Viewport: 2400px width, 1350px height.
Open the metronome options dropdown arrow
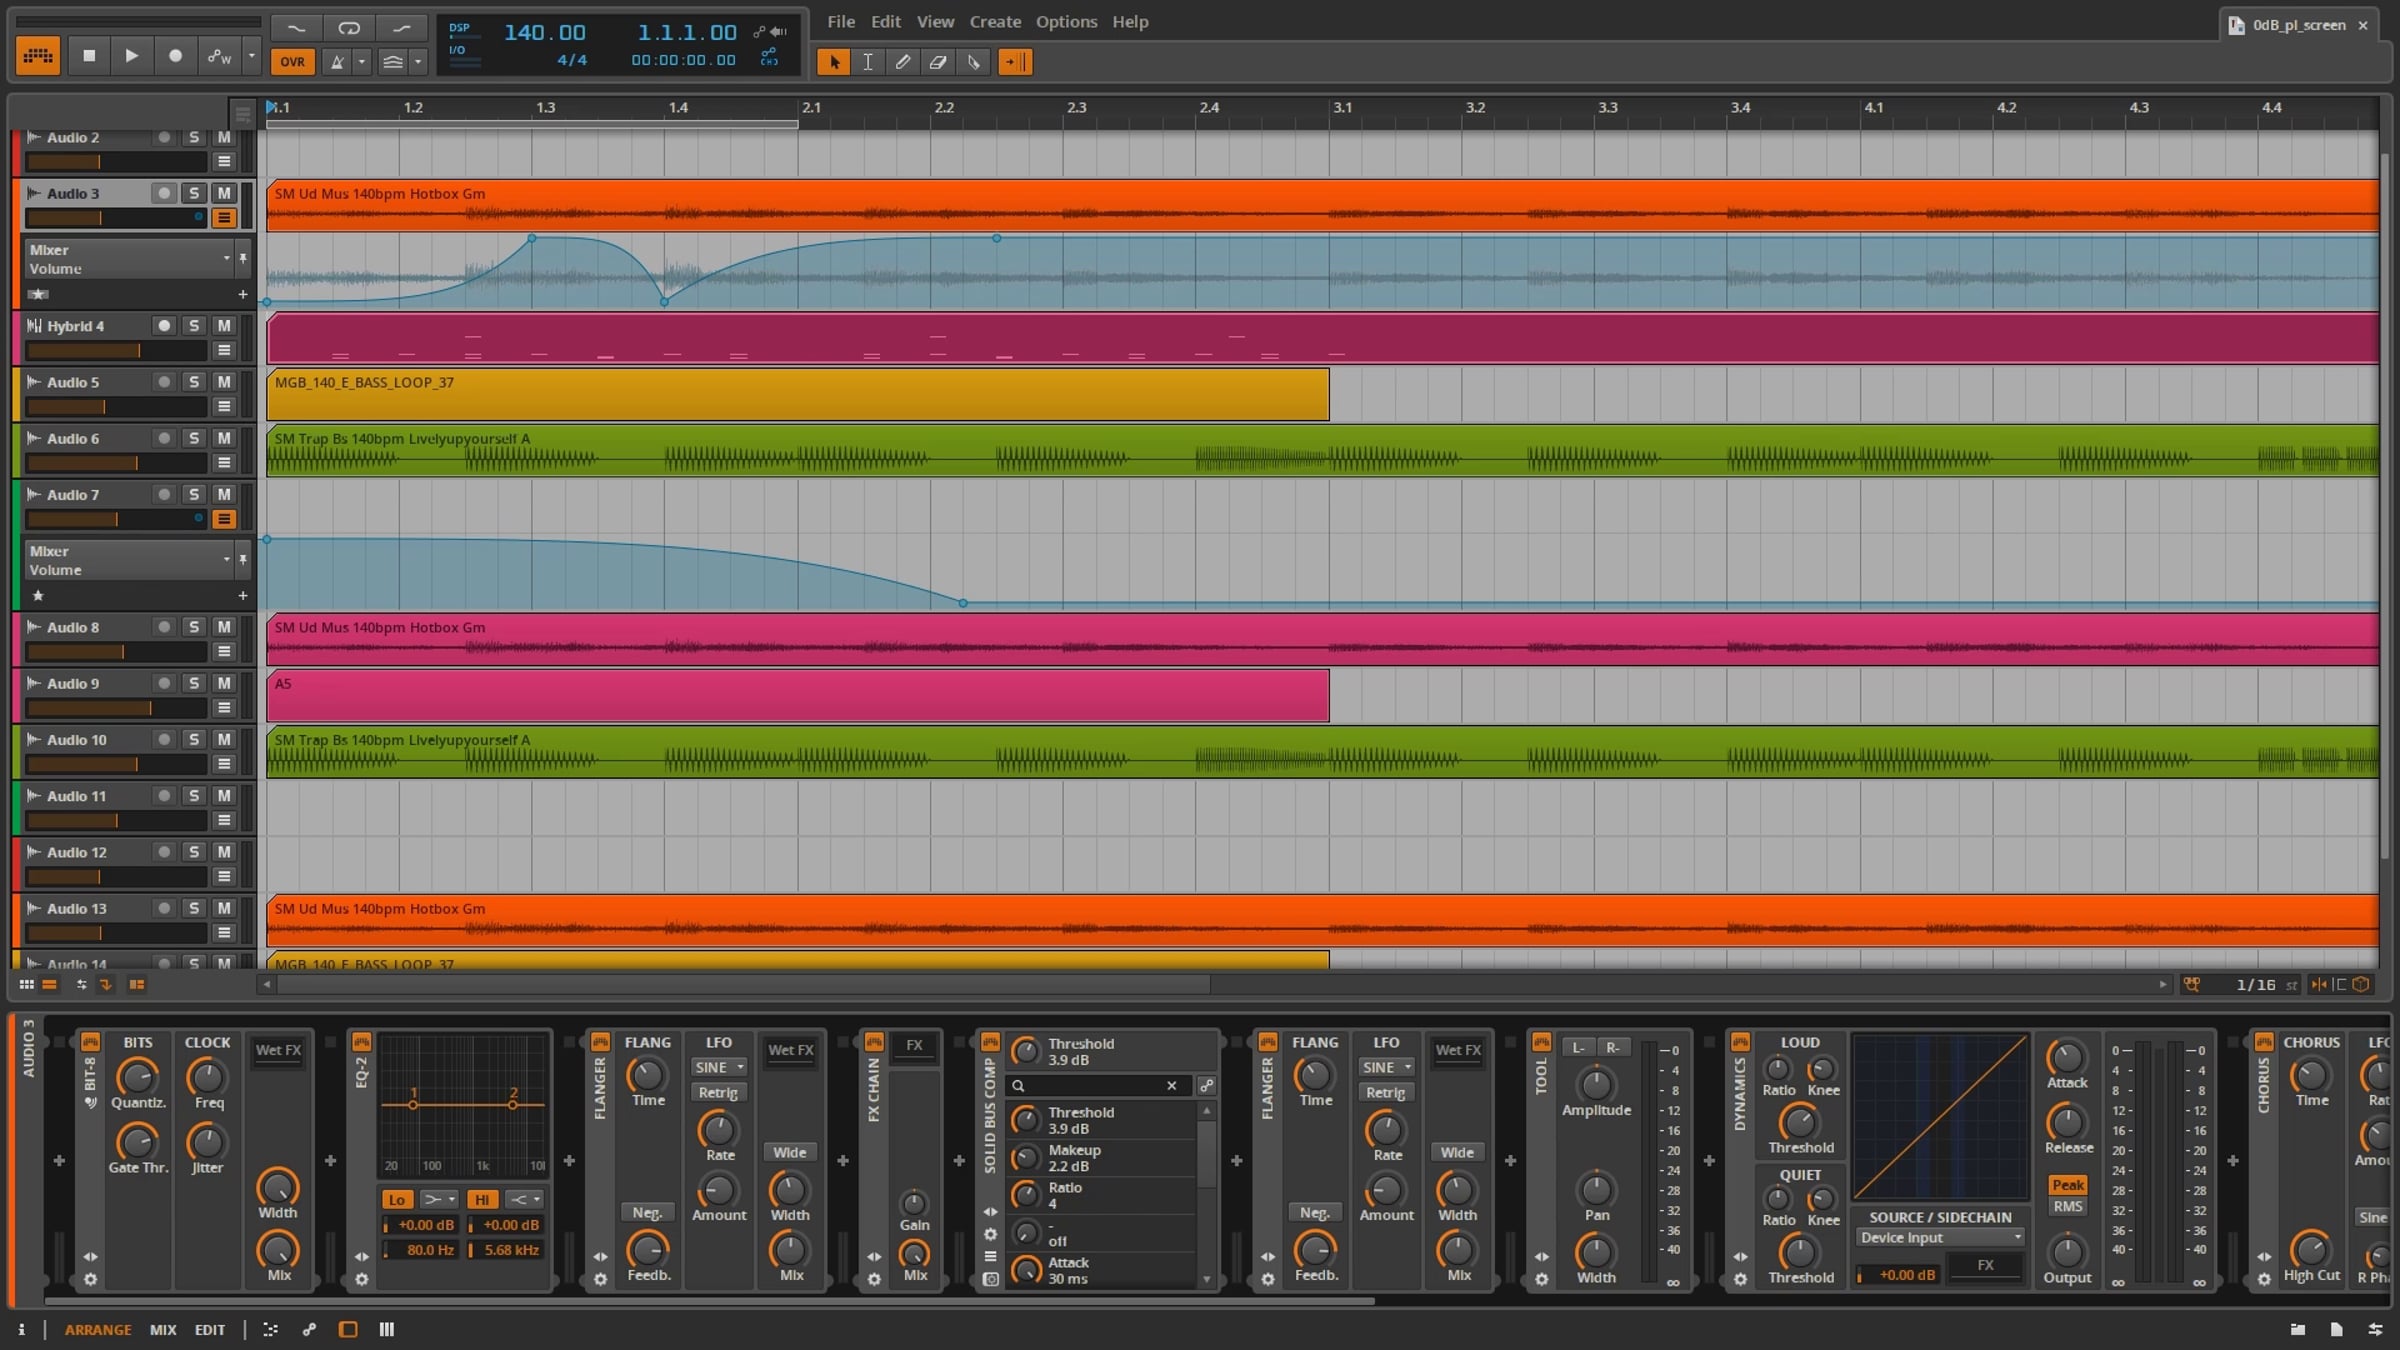362,62
